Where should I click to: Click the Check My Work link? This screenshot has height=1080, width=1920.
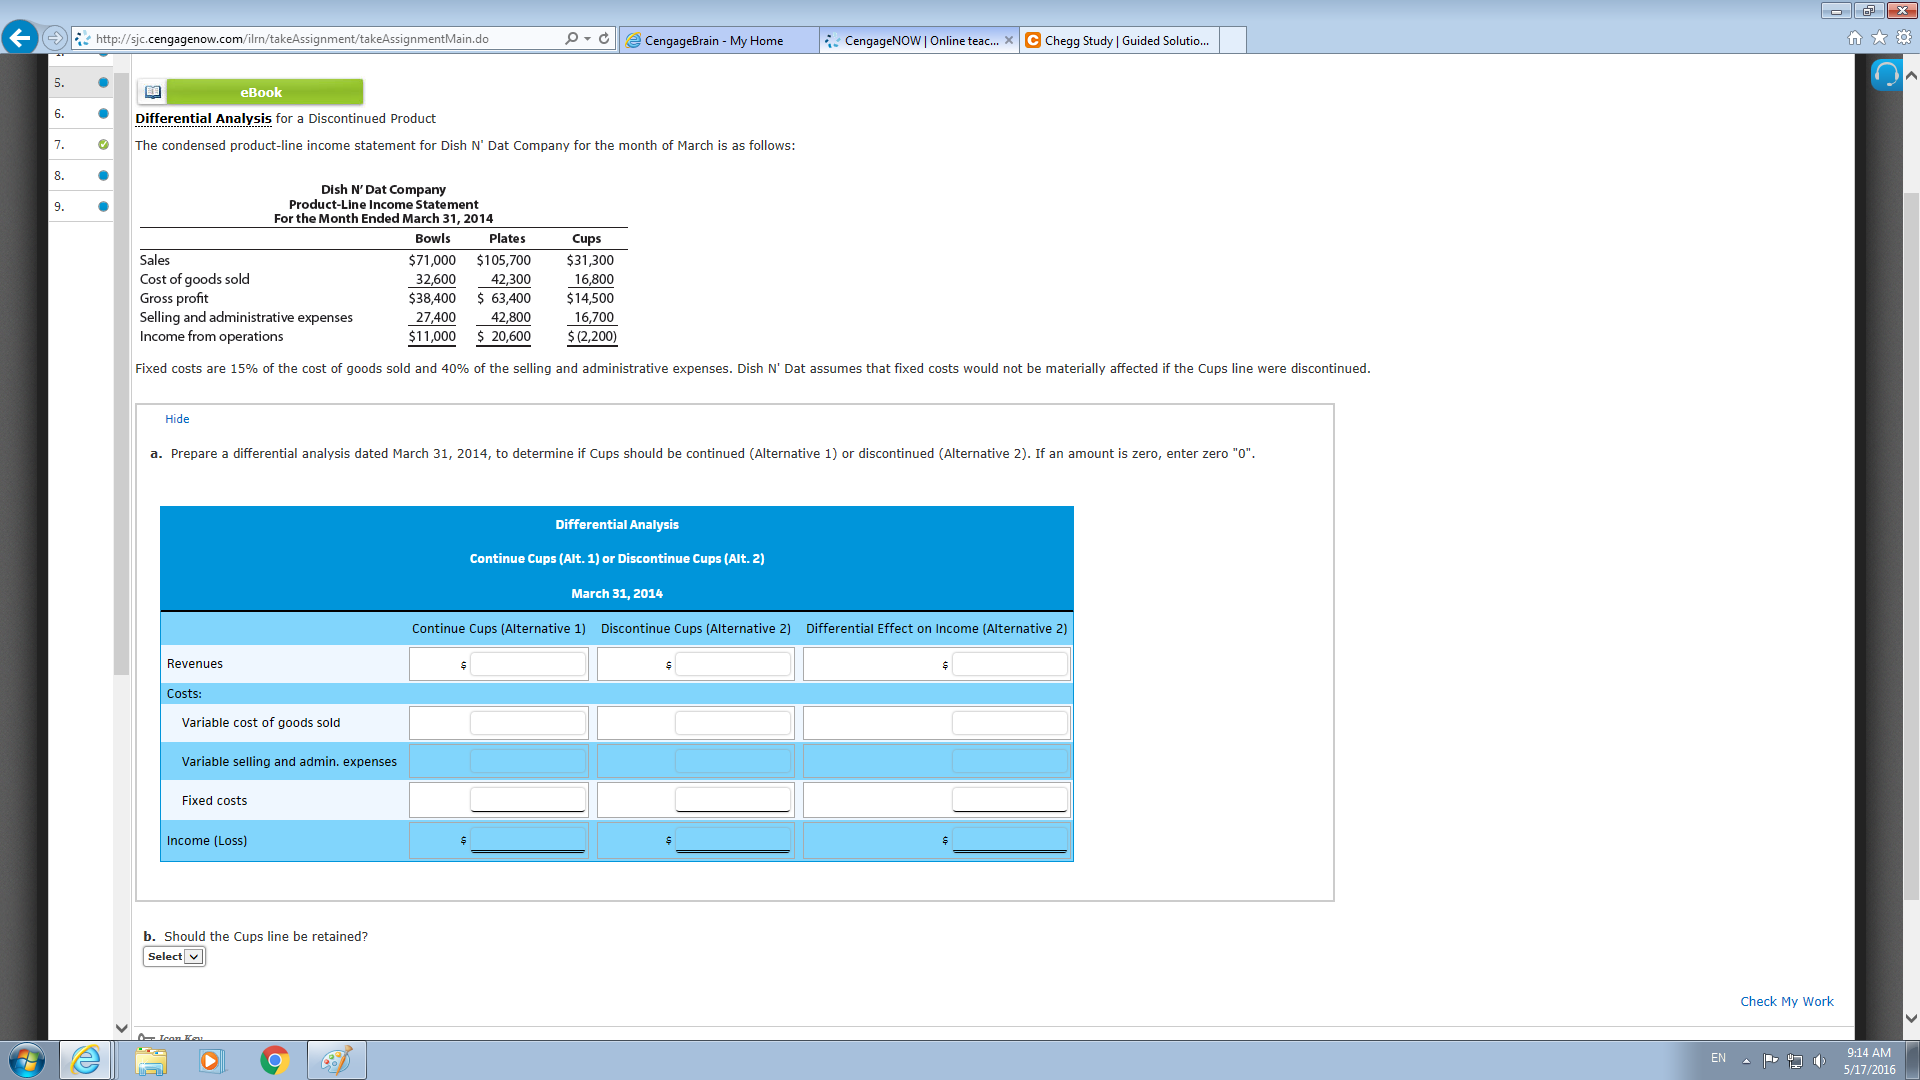pos(1786,1001)
